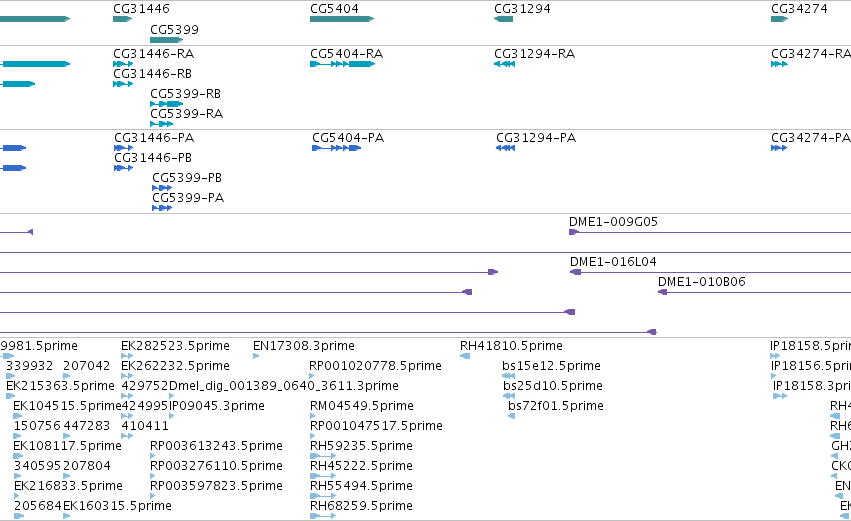Image resolution: width=851 pixels, height=521 pixels.
Task: Select the CG34274 gene label
Action: (x=799, y=9)
